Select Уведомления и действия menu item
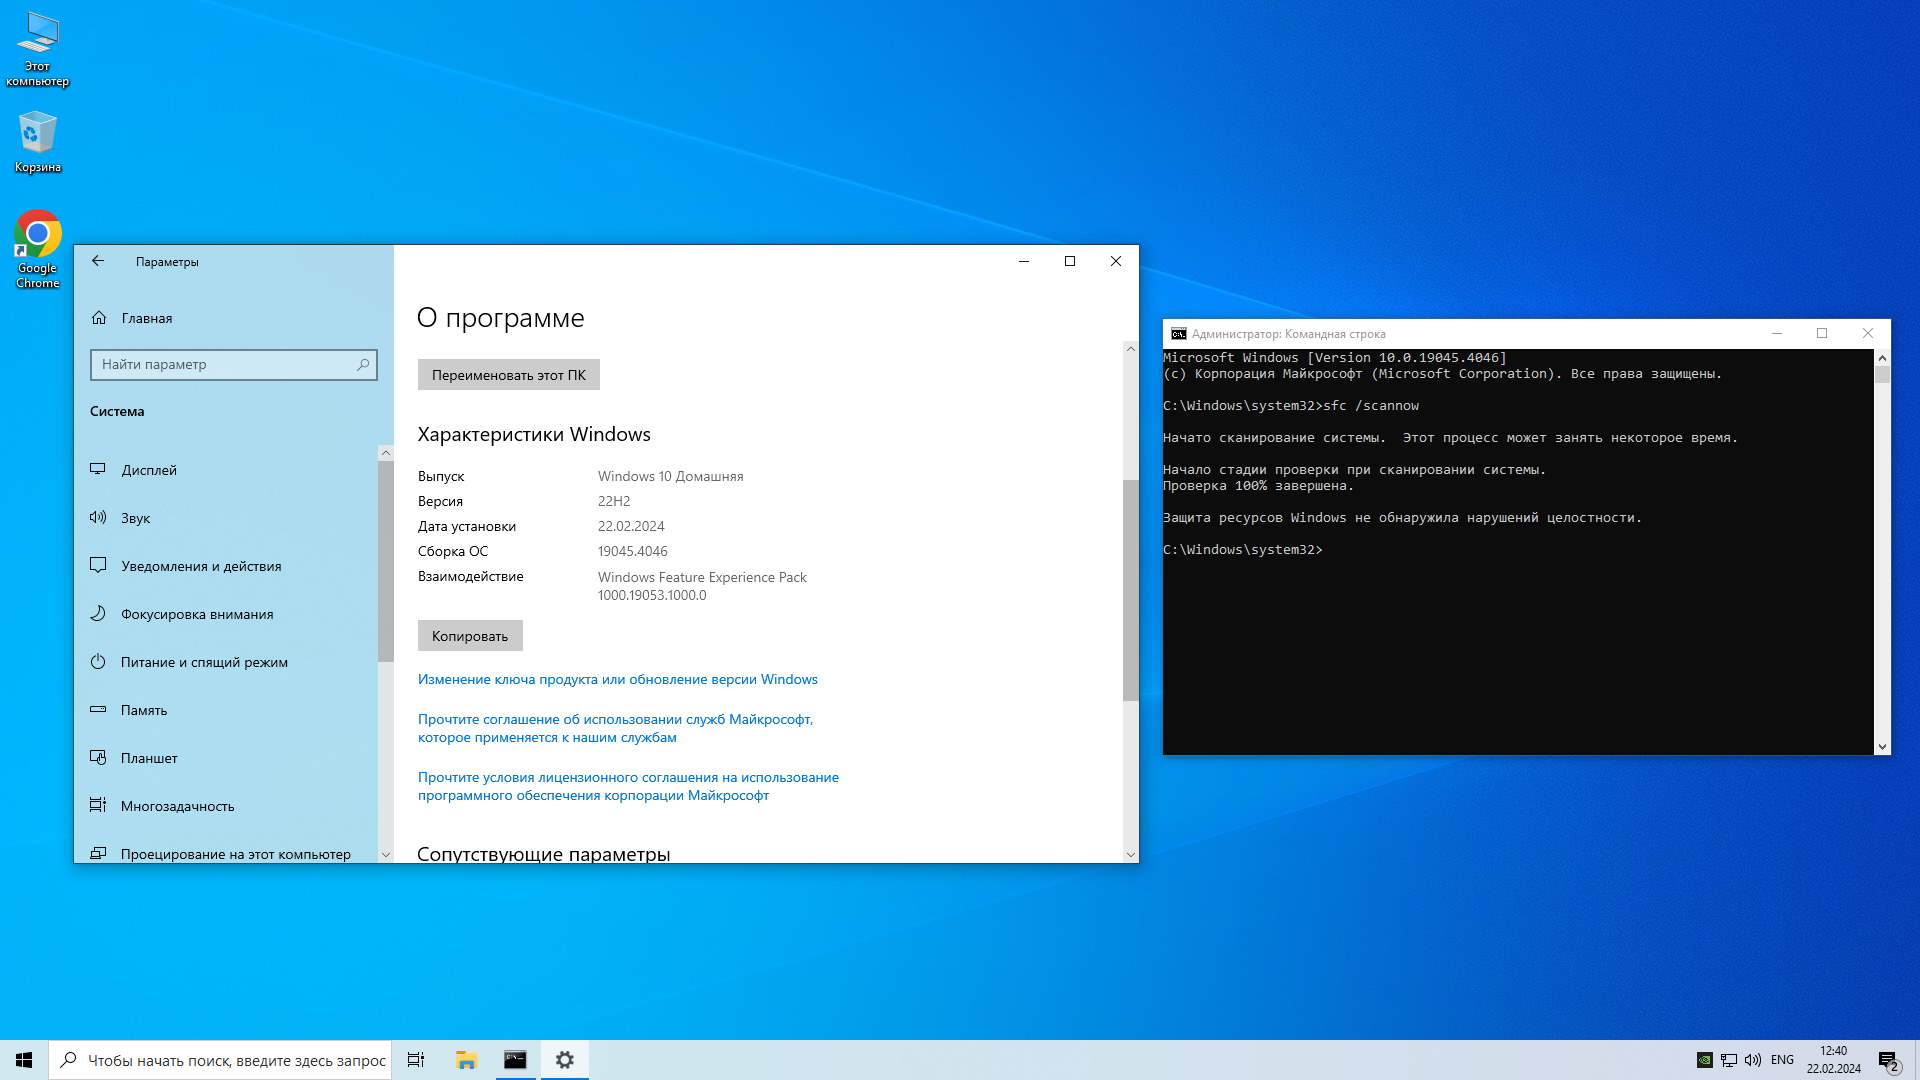The width and height of the screenshot is (1920, 1080). (x=201, y=566)
